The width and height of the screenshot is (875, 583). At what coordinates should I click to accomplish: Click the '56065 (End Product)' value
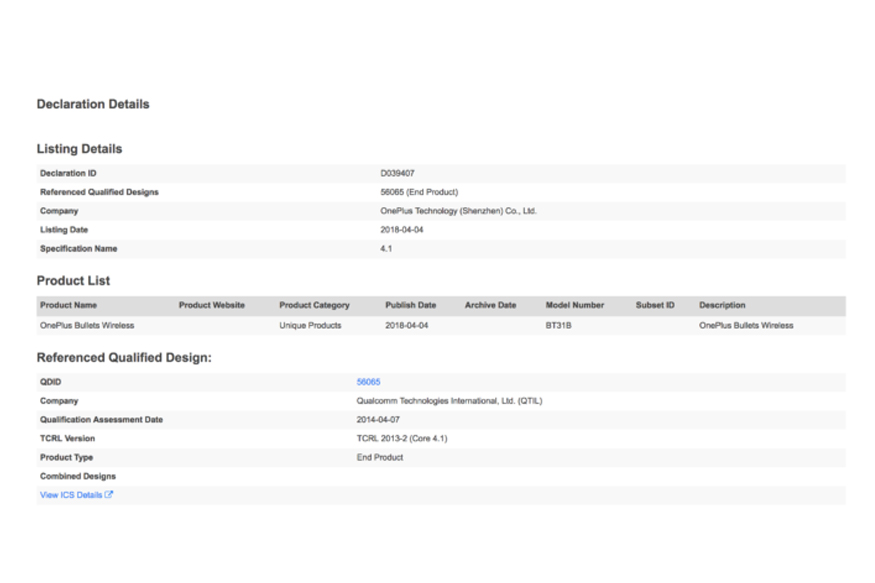pos(419,192)
